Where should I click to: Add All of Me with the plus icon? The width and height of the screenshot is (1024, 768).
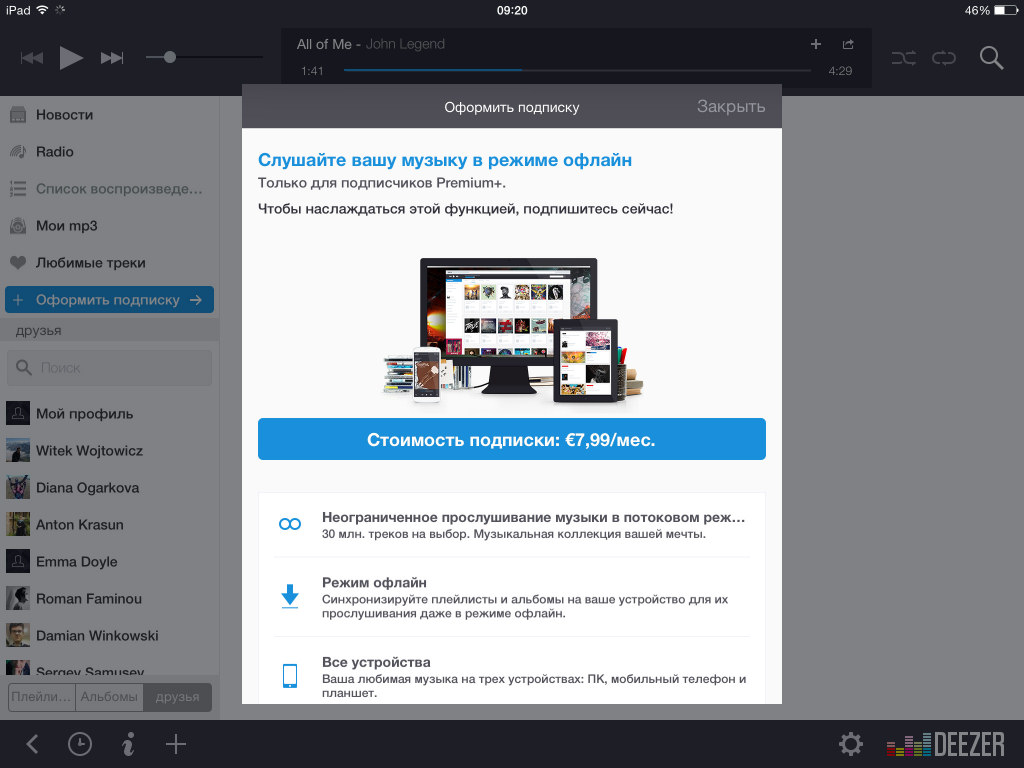tap(815, 44)
